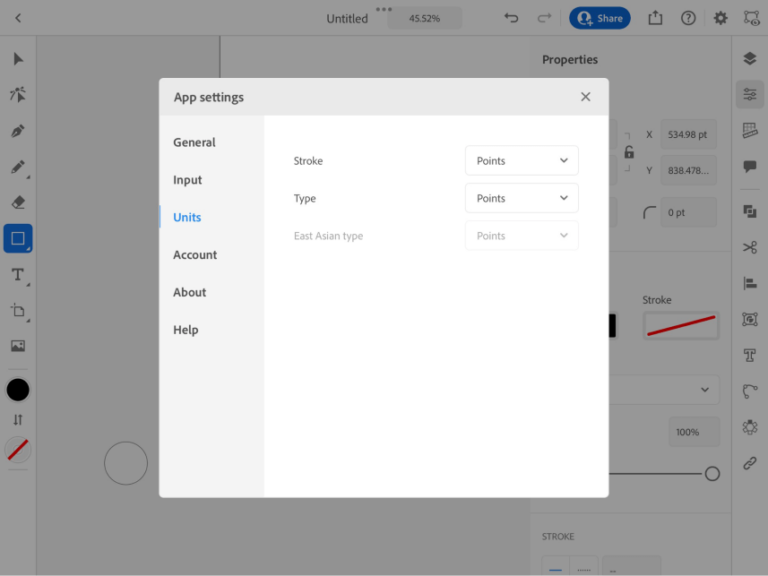This screenshot has width=768, height=576.
Task: Open the Type units dropdown
Action: click(522, 198)
